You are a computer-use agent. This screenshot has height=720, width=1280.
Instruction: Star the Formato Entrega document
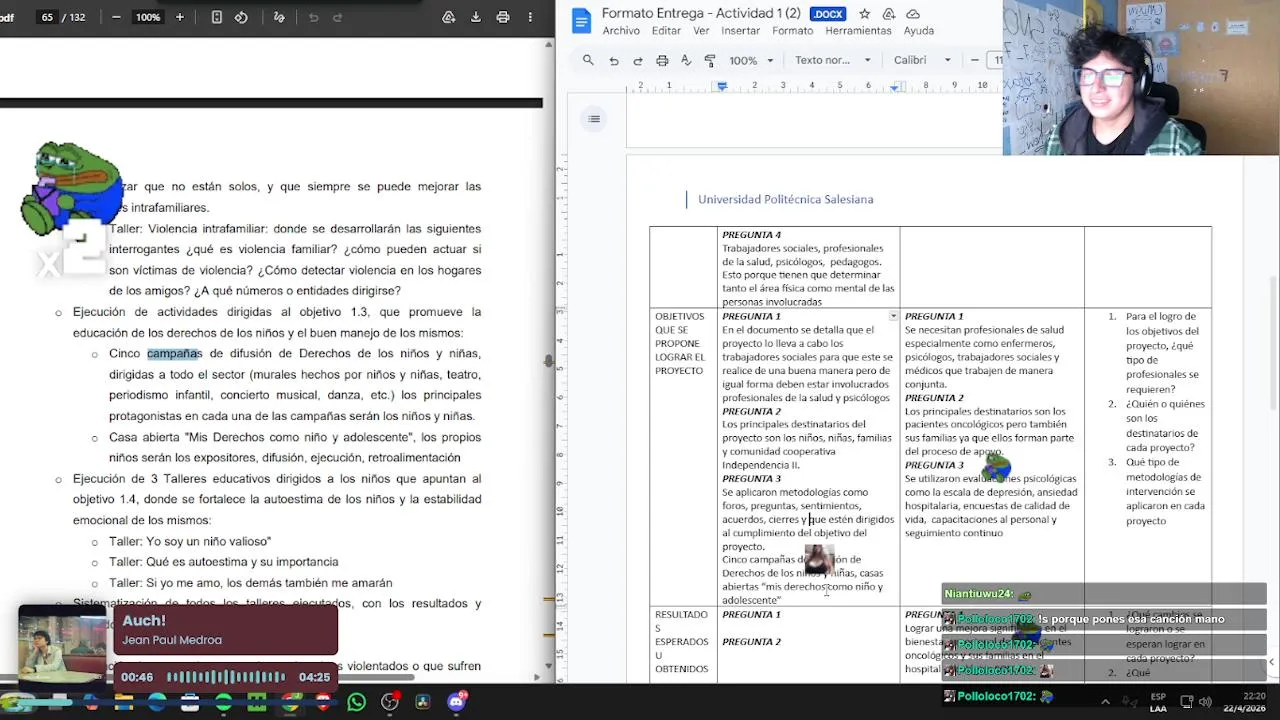pyautogui.click(x=864, y=14)
